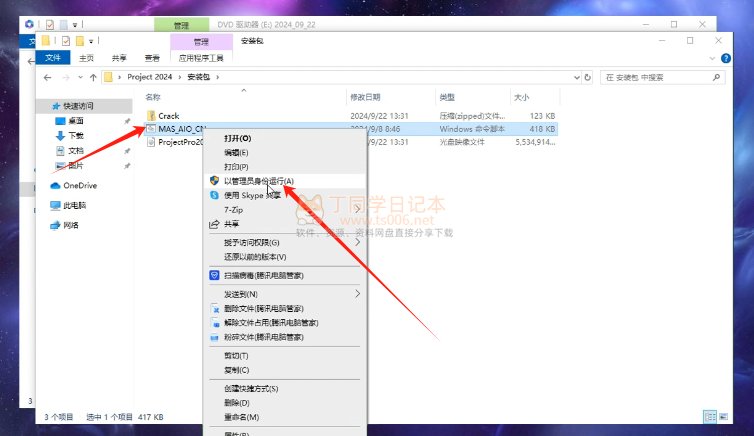
Task: Click the Forward navigation arrow
Action: coord(66,77)
